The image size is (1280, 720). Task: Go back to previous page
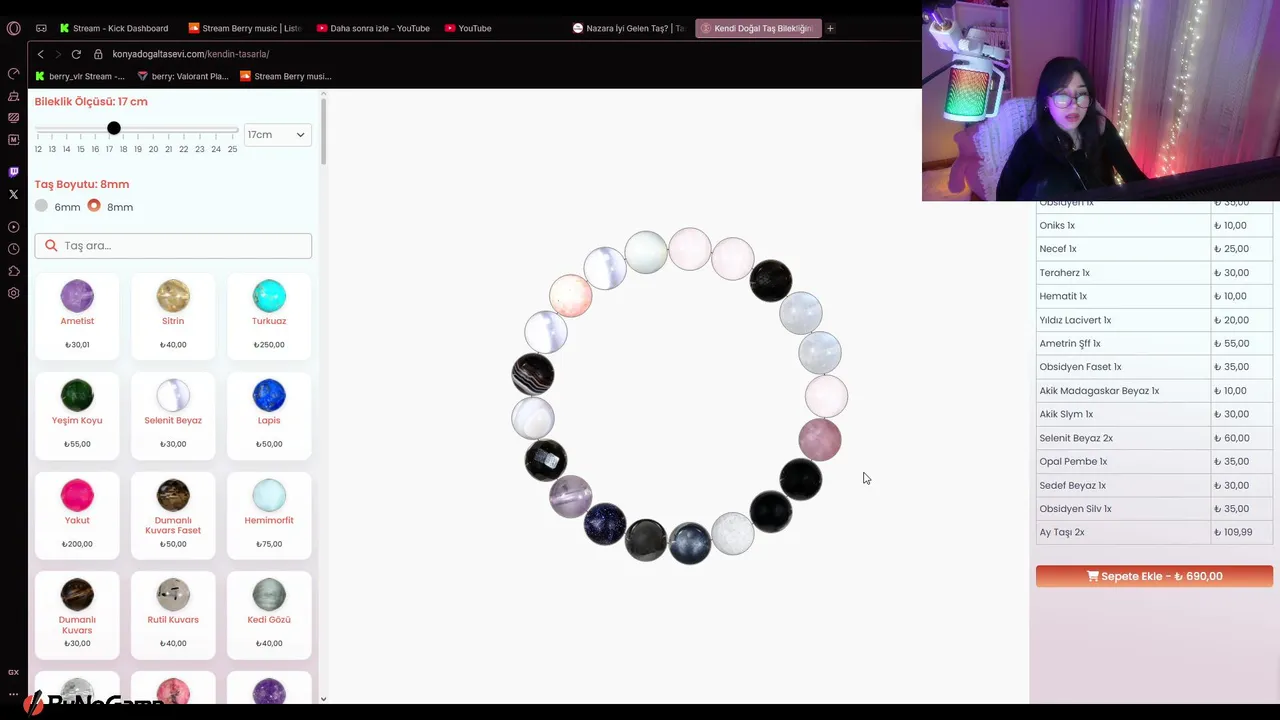pyautogui.click(x=40, y=54)
